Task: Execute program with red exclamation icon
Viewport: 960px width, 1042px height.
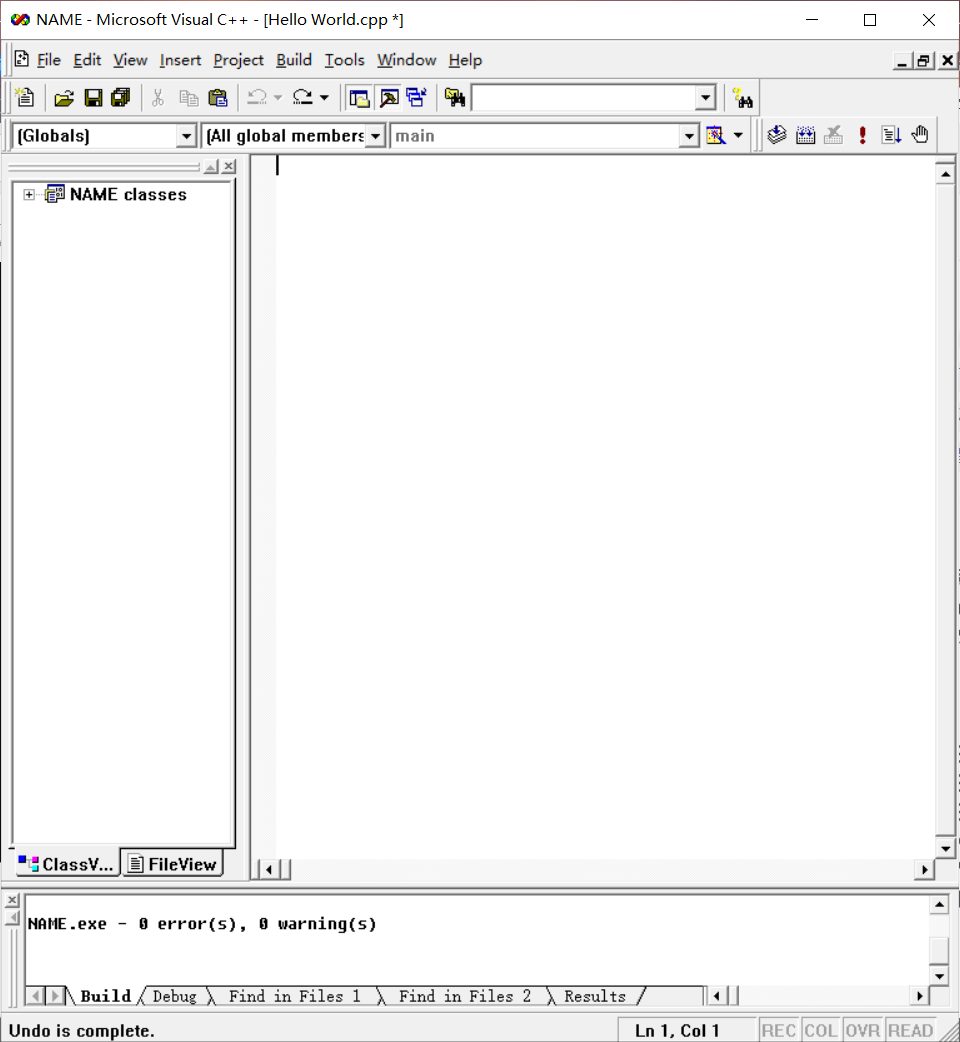Action: [862, 135]
